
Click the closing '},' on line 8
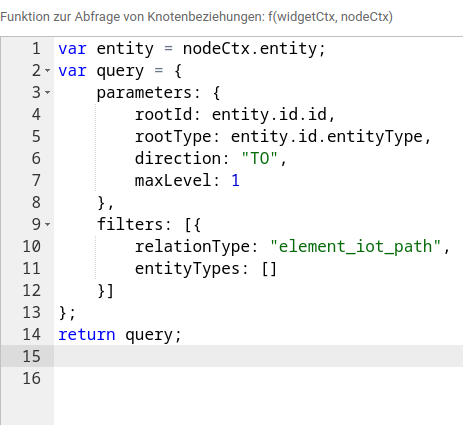(x=106, y=203)
